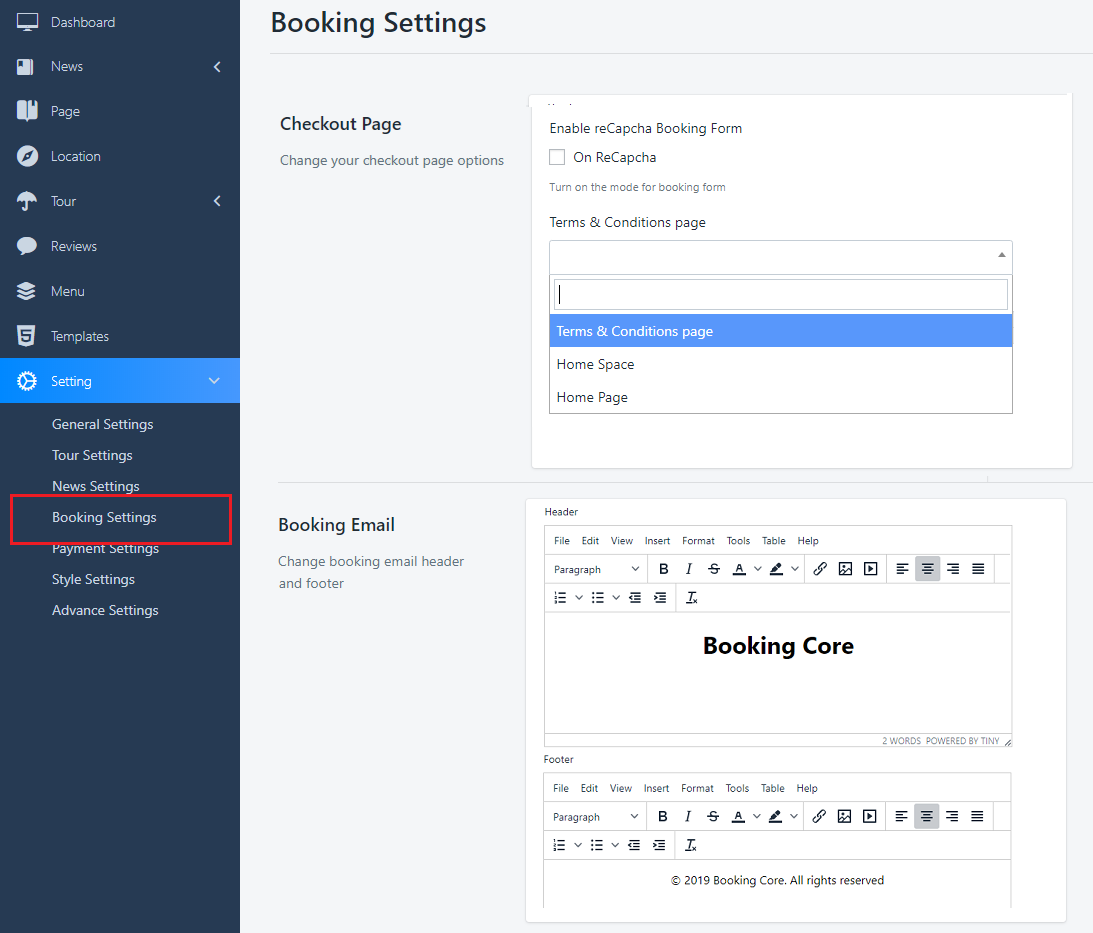1093x933 pixels.
Task: Justify text in Footer editor toolbar
Action: tap(977, 817)
